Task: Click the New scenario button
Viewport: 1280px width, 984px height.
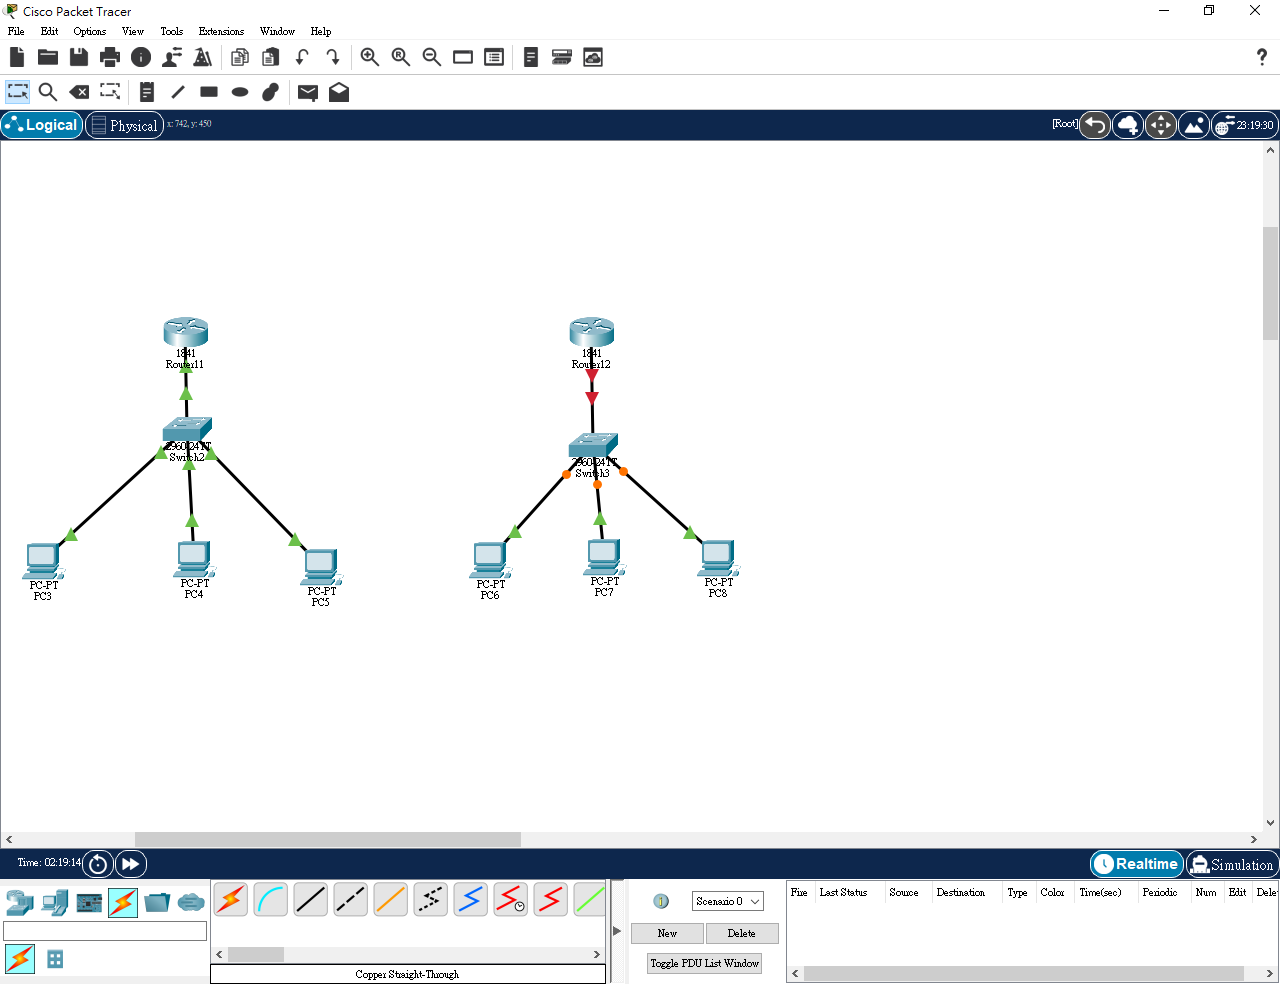Action: click(x=667, y=933)
